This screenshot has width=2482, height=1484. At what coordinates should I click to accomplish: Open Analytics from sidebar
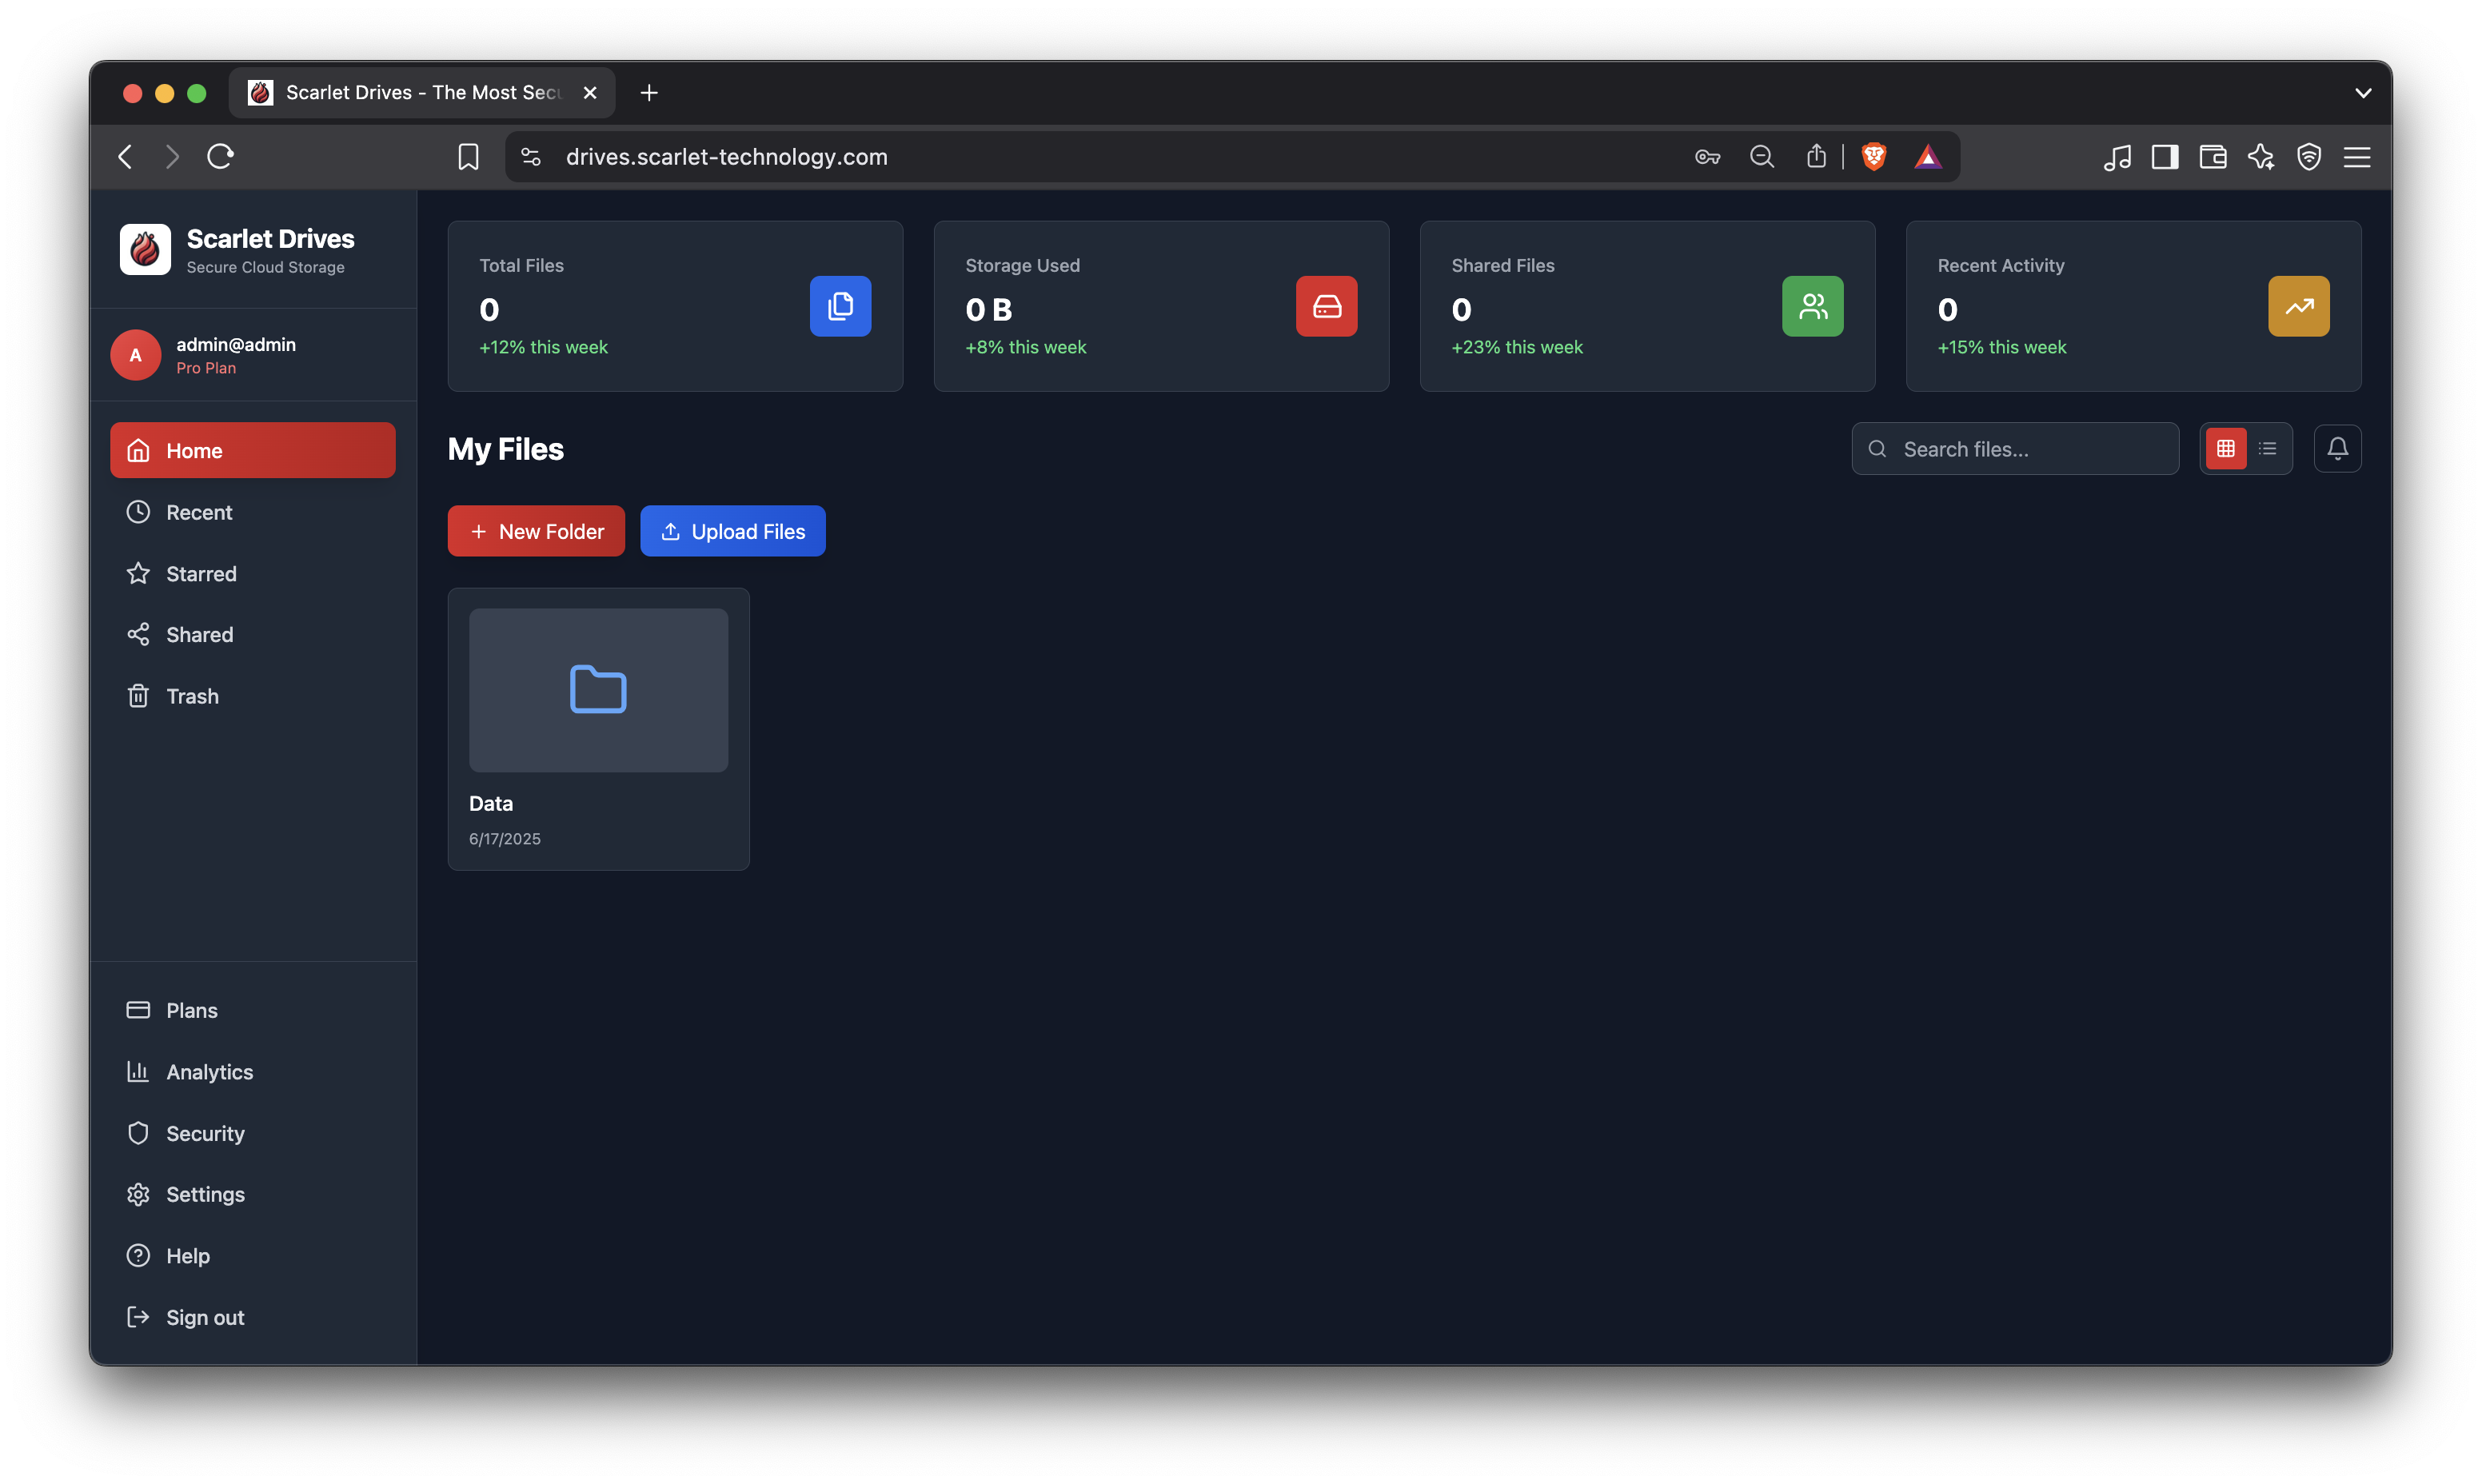(253, 1072)
